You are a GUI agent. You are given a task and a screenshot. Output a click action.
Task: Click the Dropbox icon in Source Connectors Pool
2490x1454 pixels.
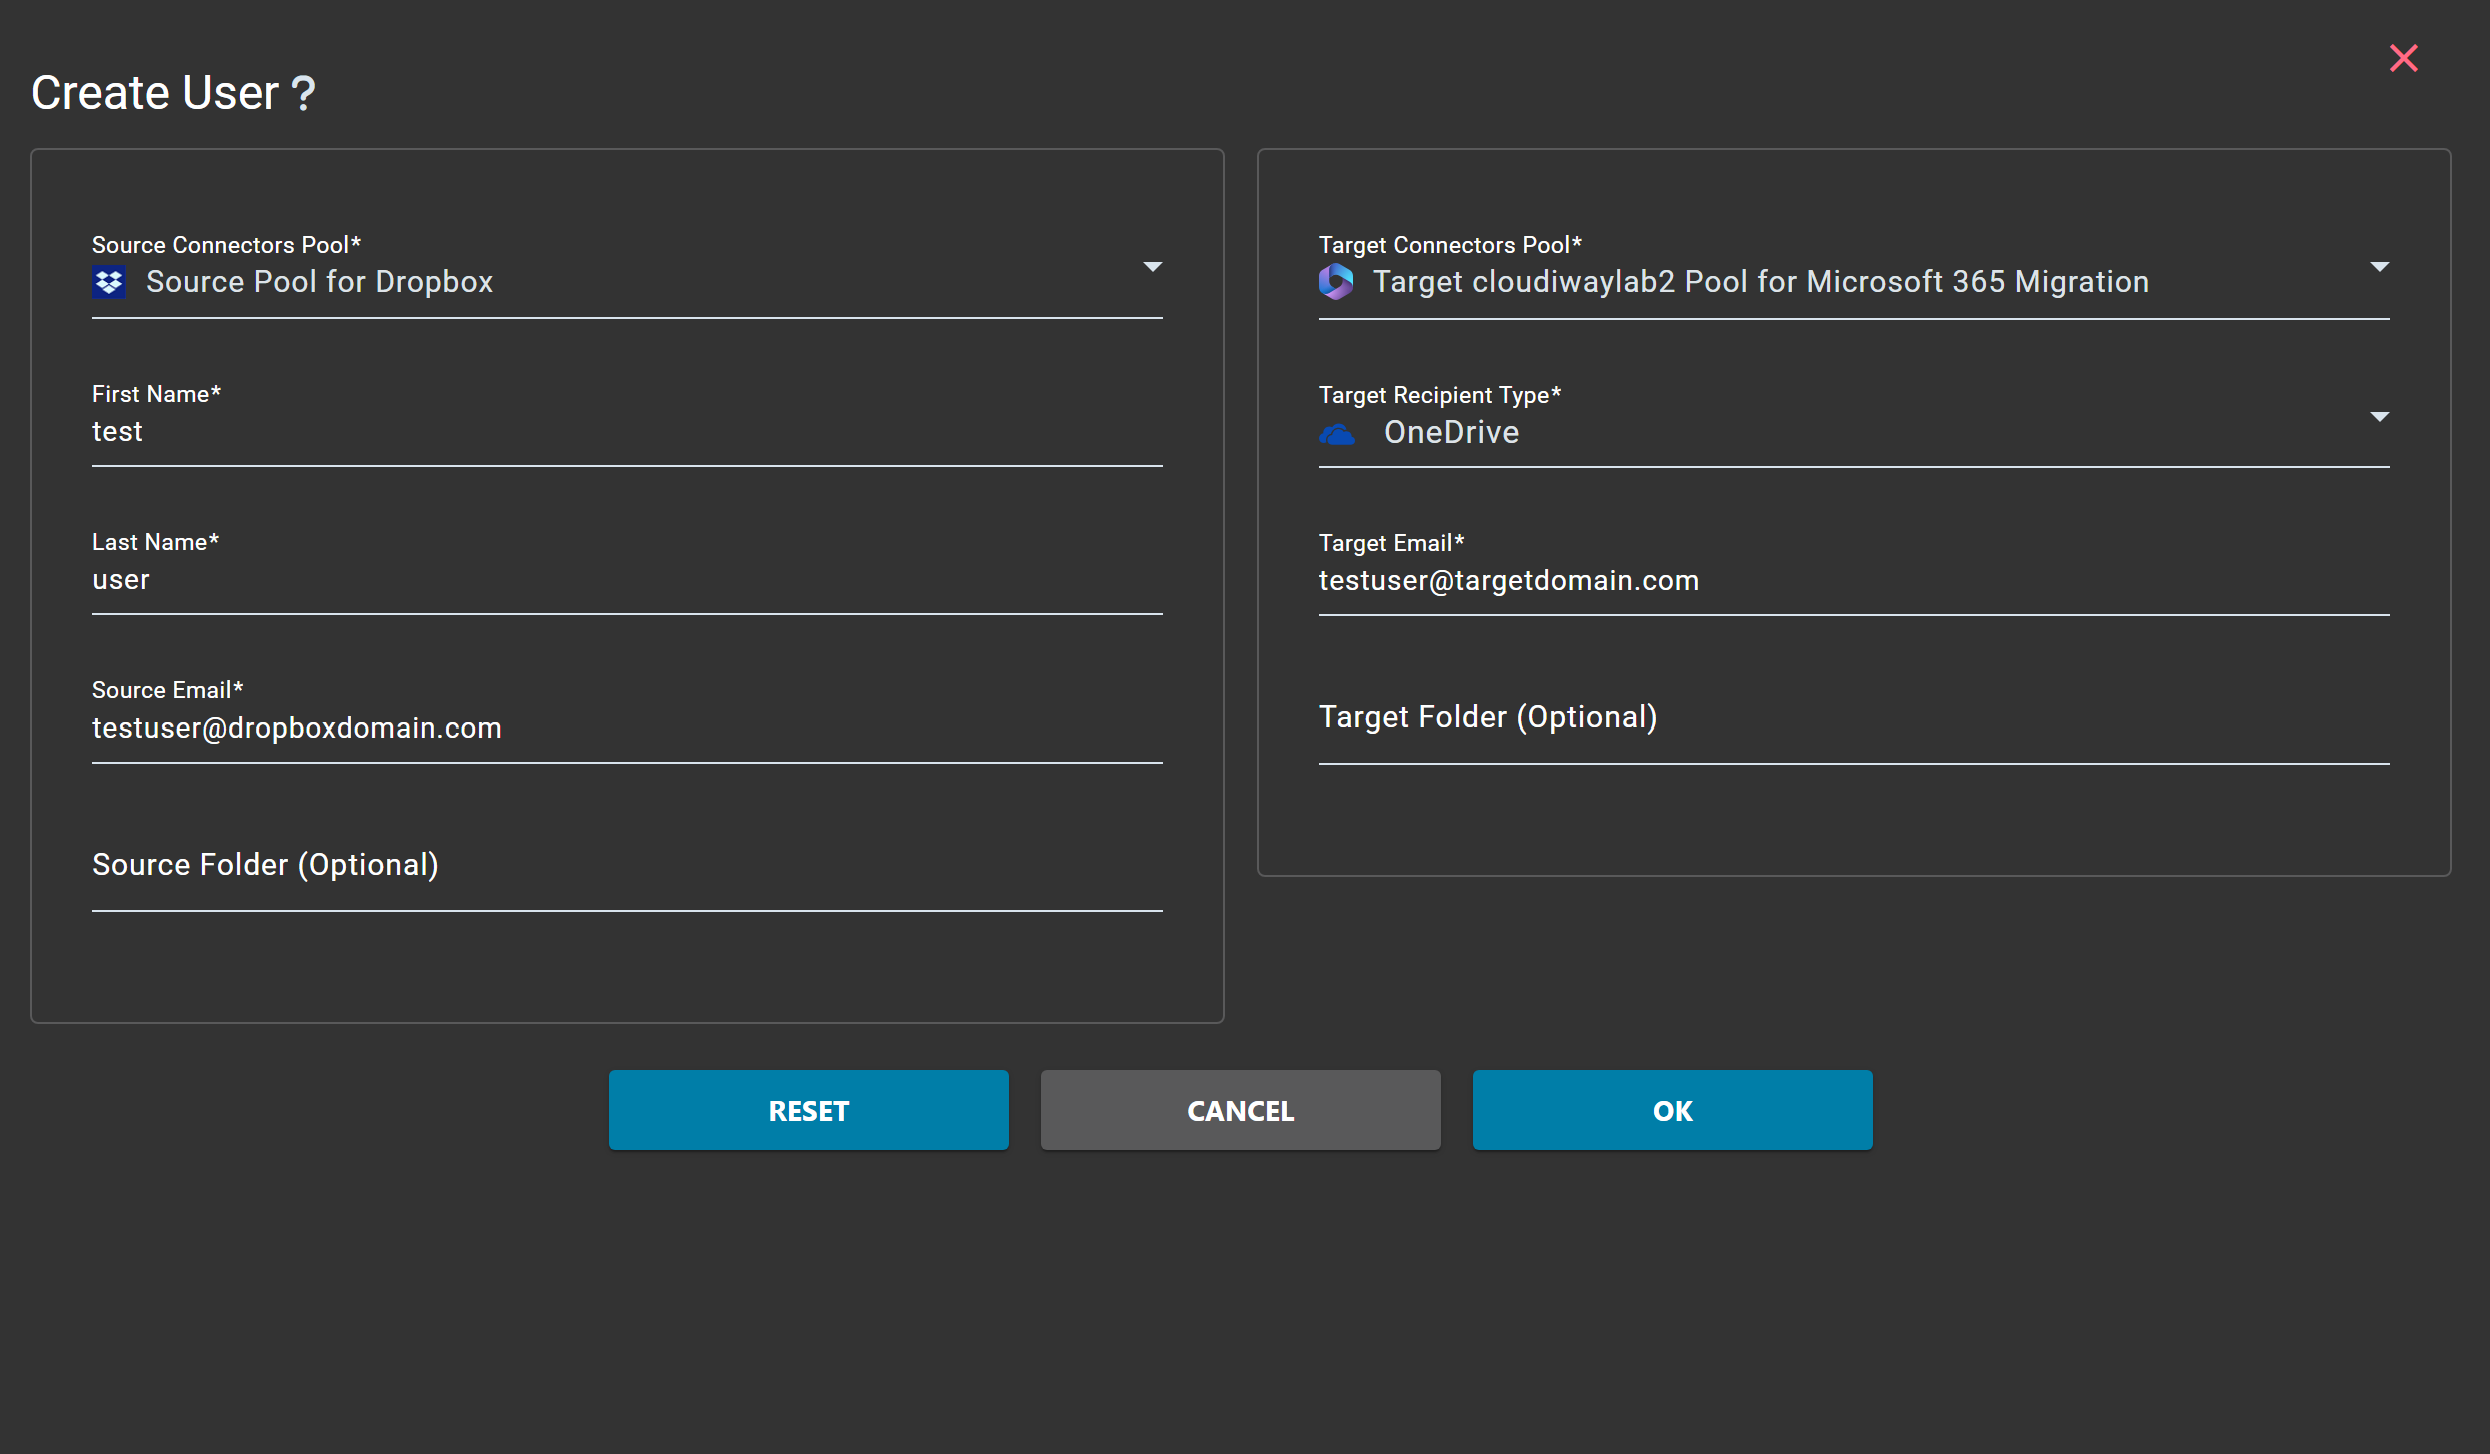108,283
